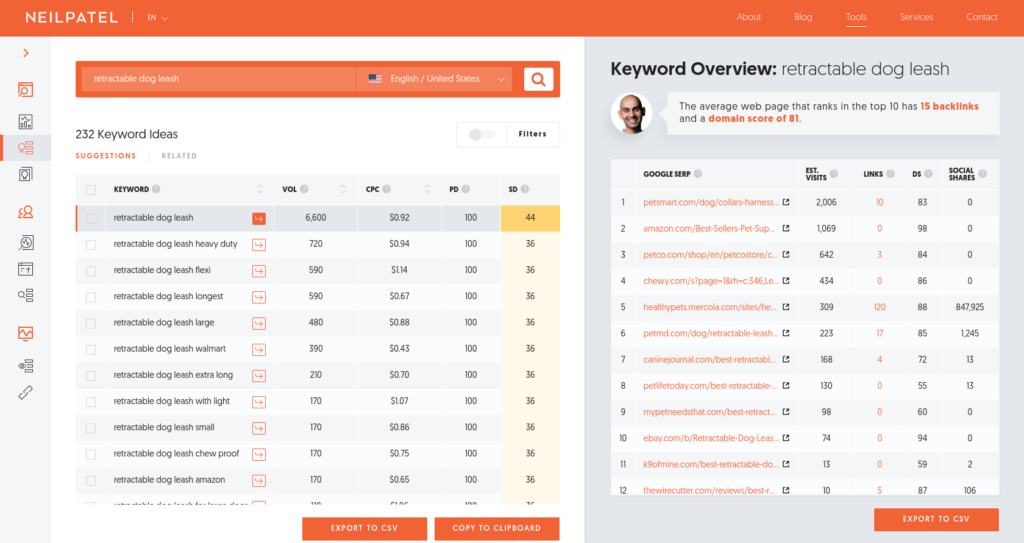
Task: Open external link icon for petco.com result
Action: 786,255
